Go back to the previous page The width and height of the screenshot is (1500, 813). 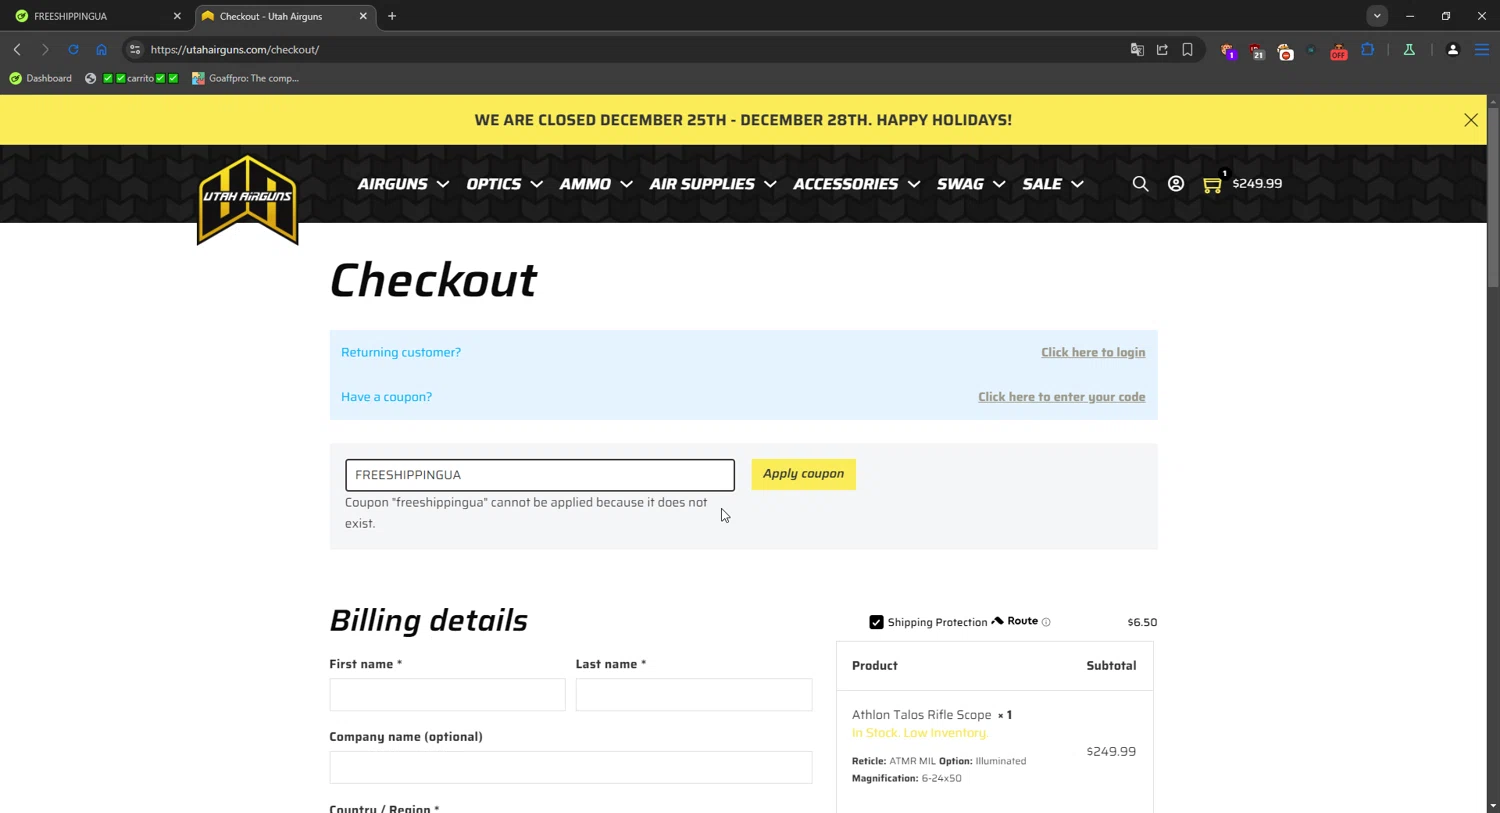coord(17,49)
